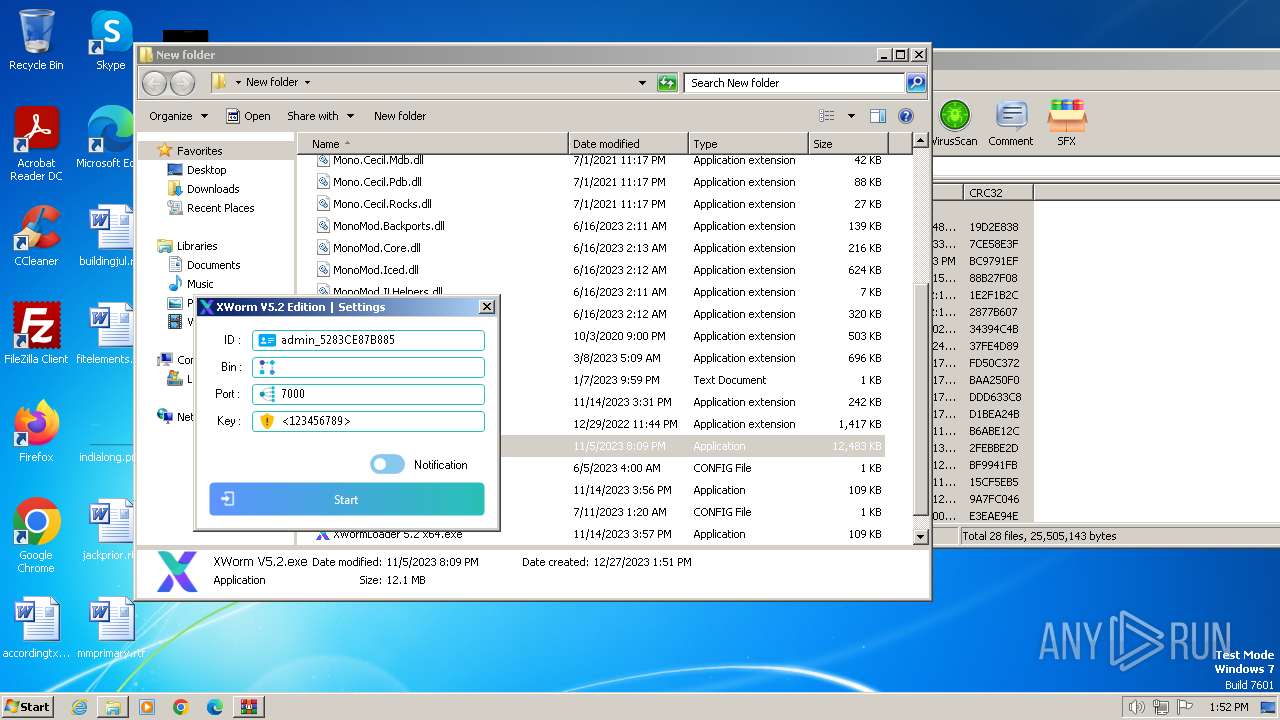Click the ID card icon in the ID field
Image resolution: width=1280 pixels, height=720 pixels.
pos(267,340)
